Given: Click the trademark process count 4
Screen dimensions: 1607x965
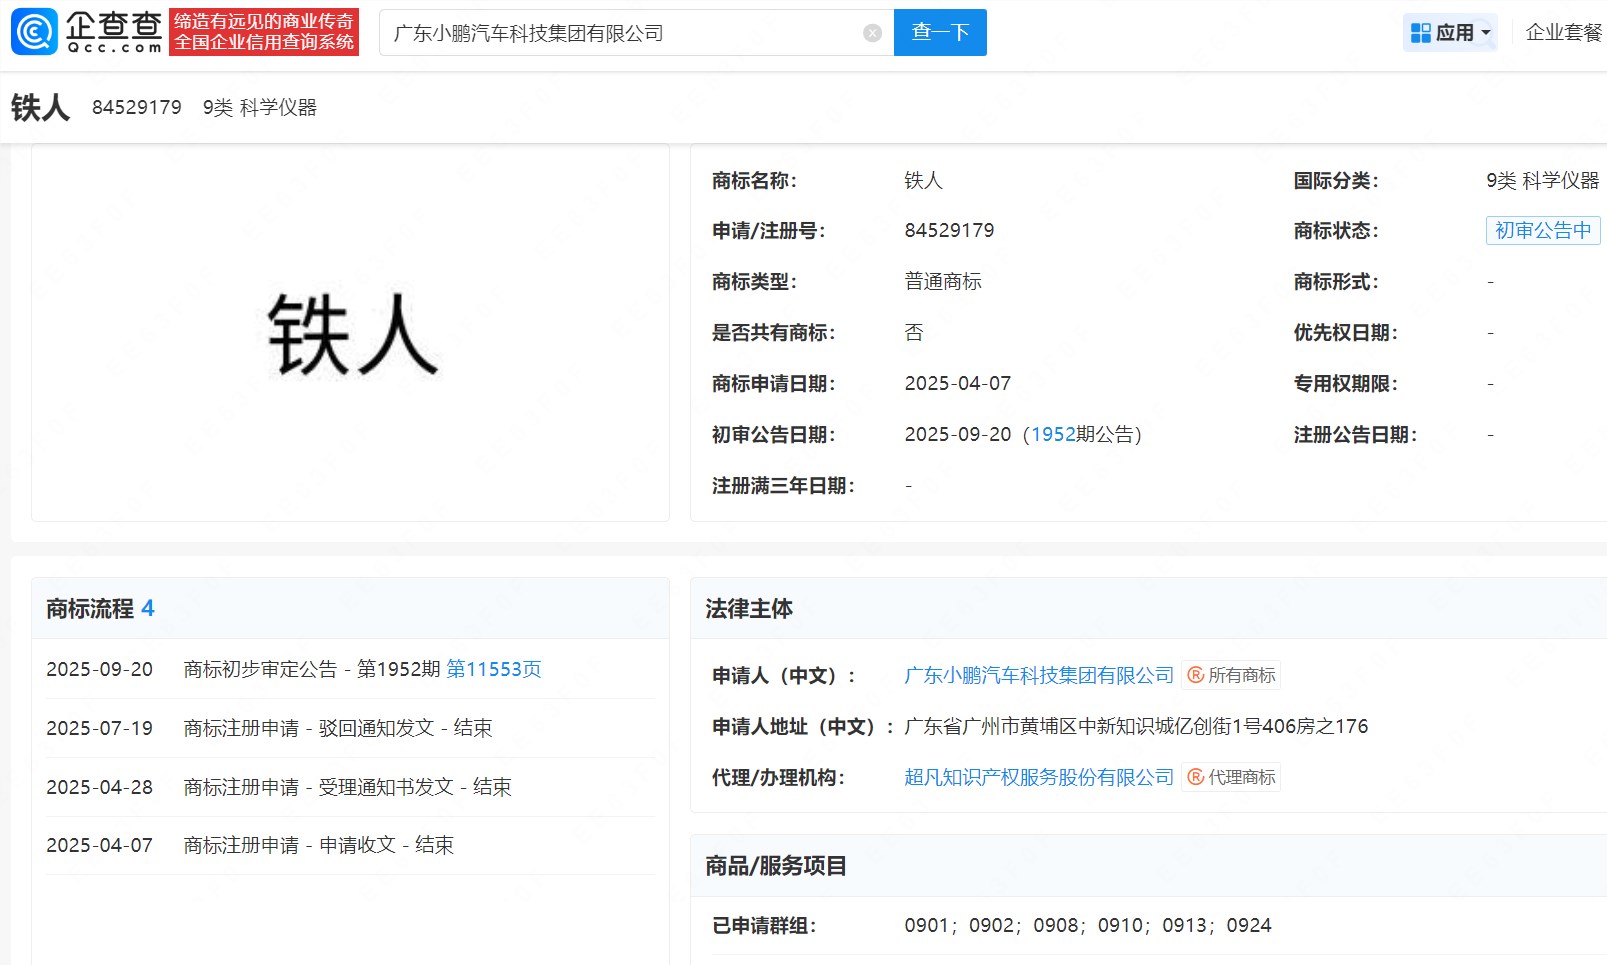Looking at the screenshot, I should [147, 608].
